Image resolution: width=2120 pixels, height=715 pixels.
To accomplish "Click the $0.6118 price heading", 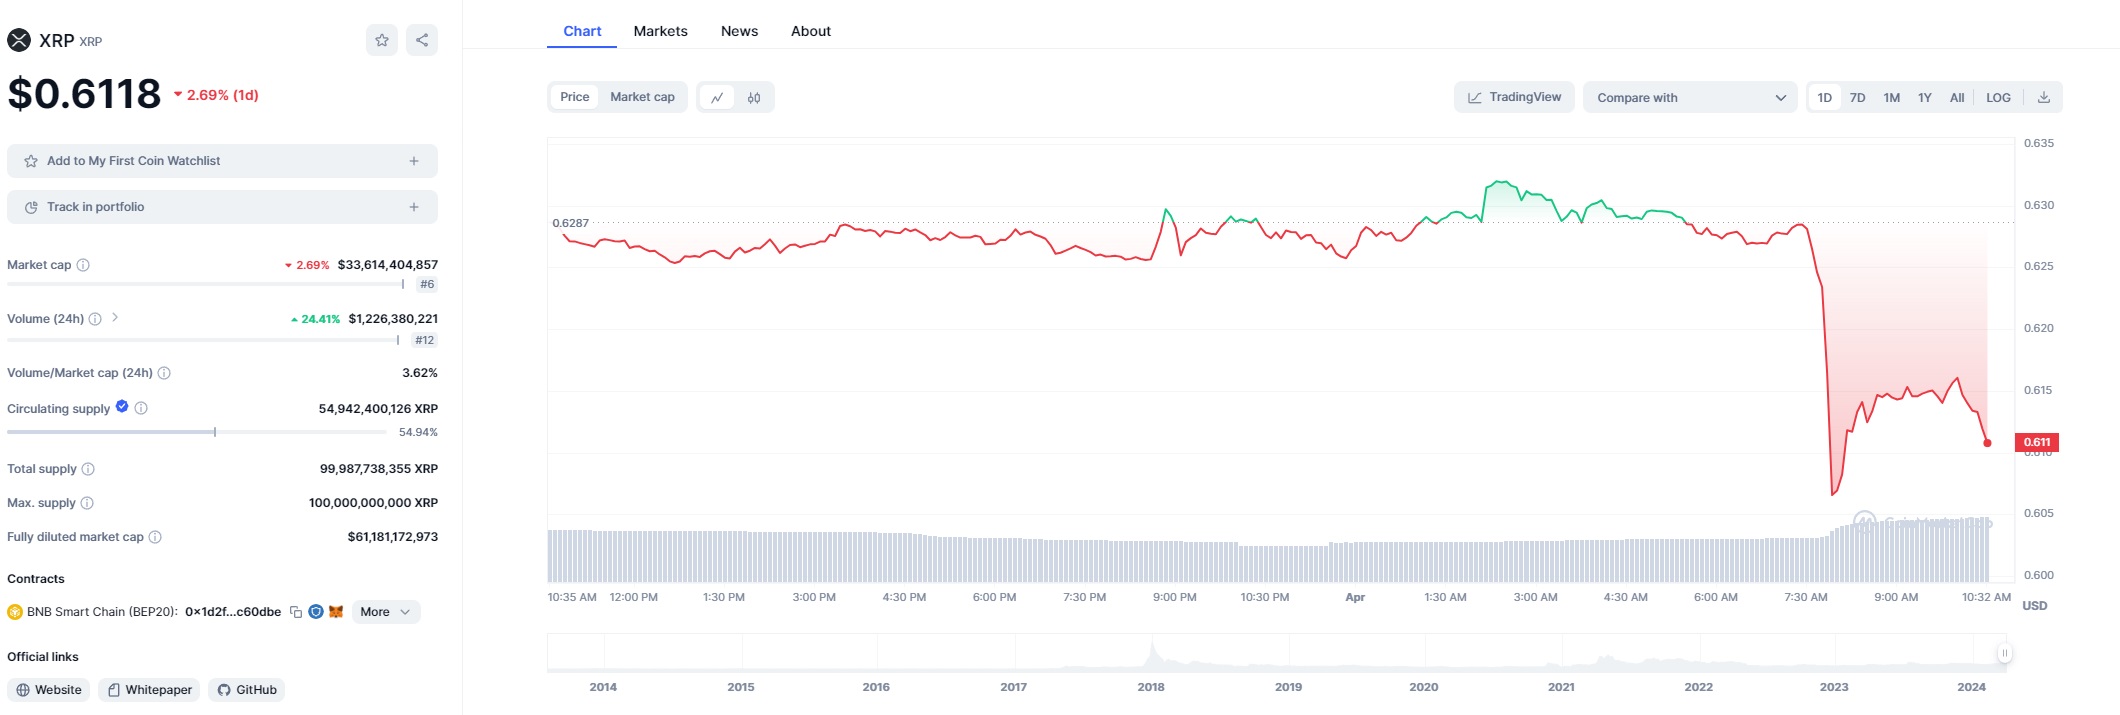I will 84,94.
